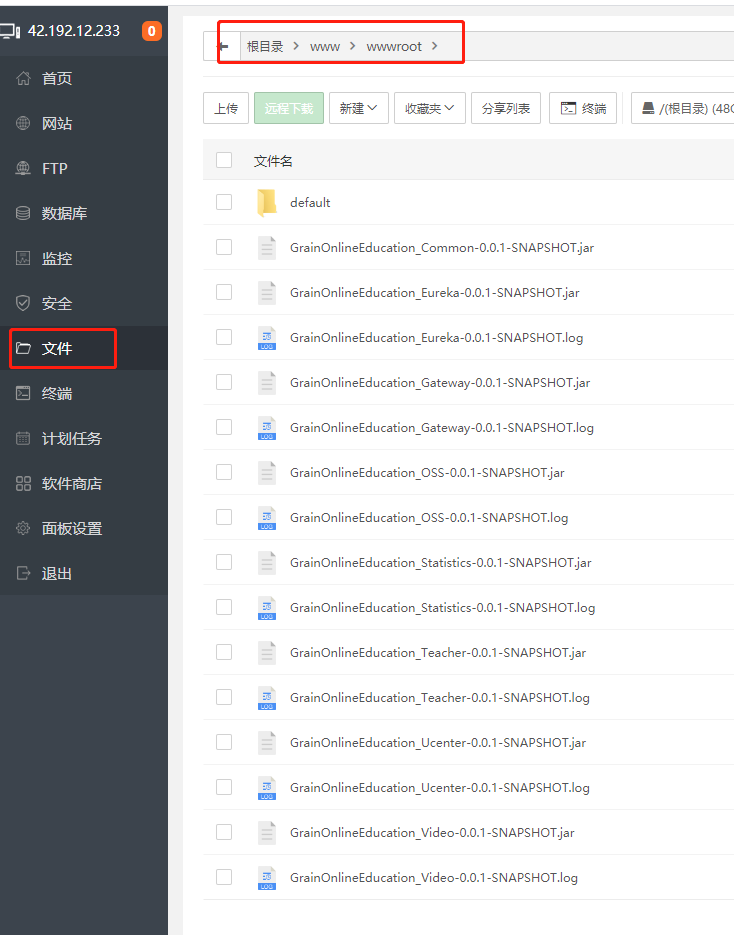
Task: Click the 文件名 column header
Action: point(273,160)
